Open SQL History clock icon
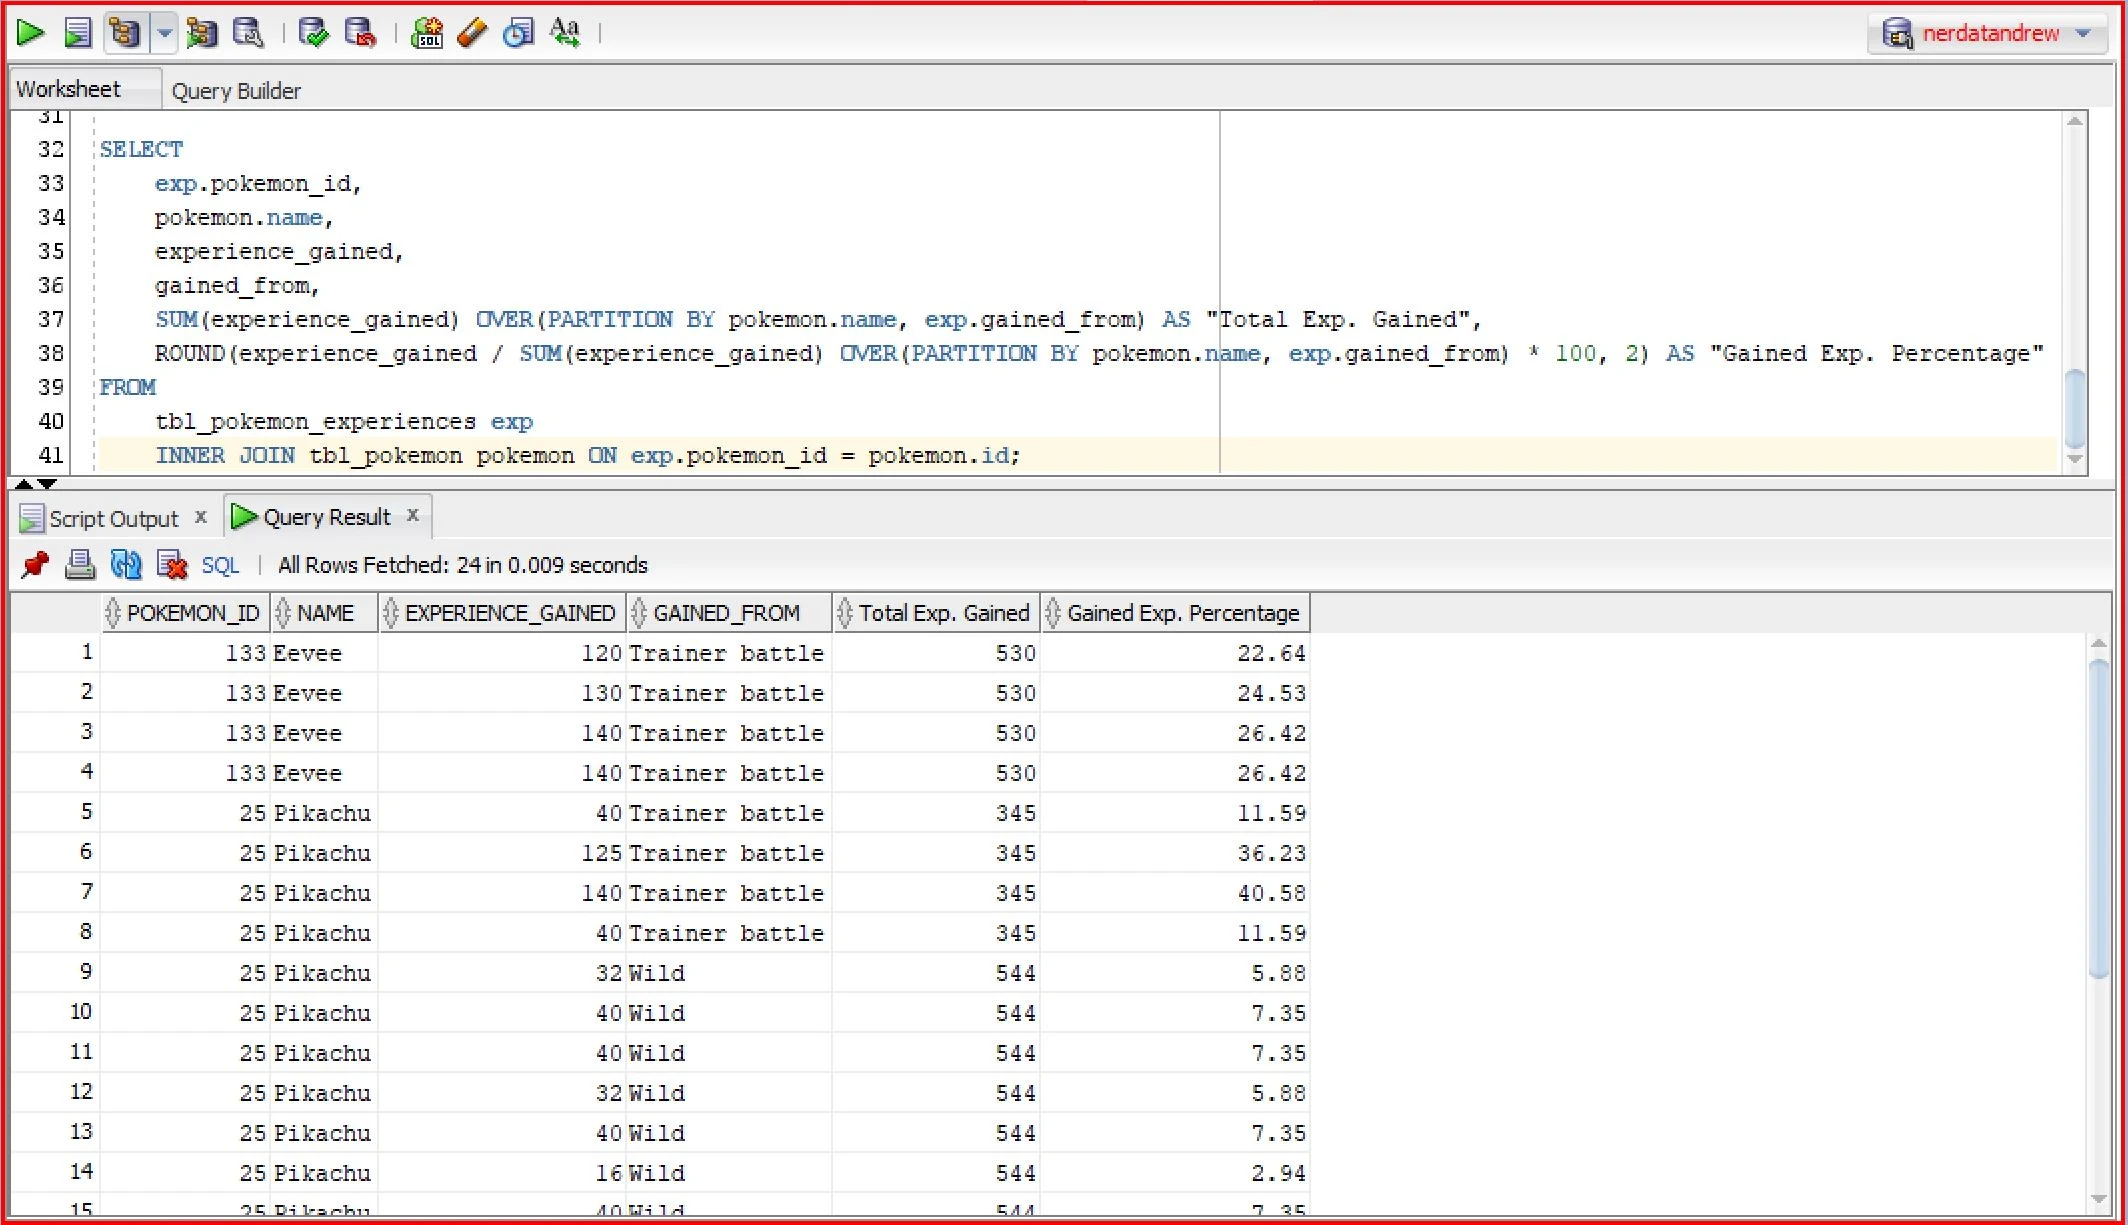 click(518, 33)
